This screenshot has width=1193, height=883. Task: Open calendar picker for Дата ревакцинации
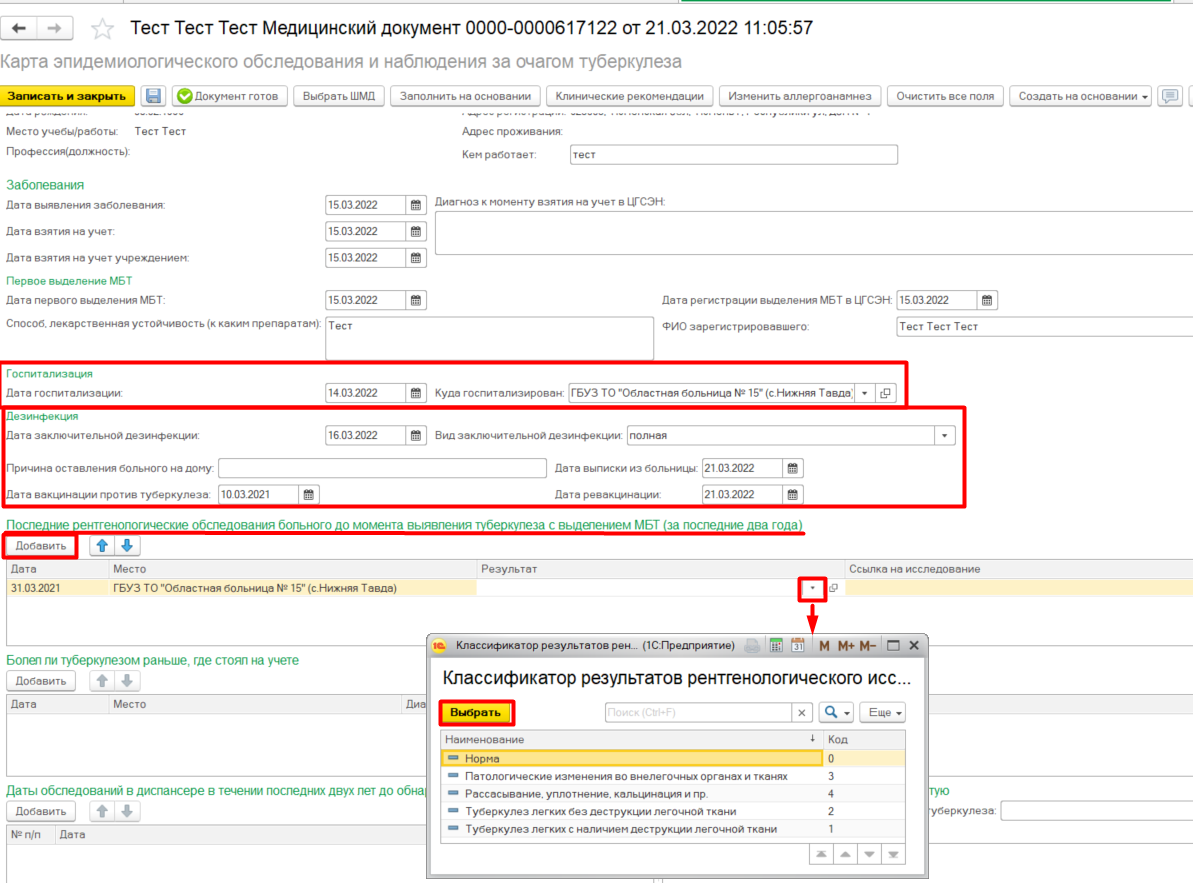(x=792, y=494)
